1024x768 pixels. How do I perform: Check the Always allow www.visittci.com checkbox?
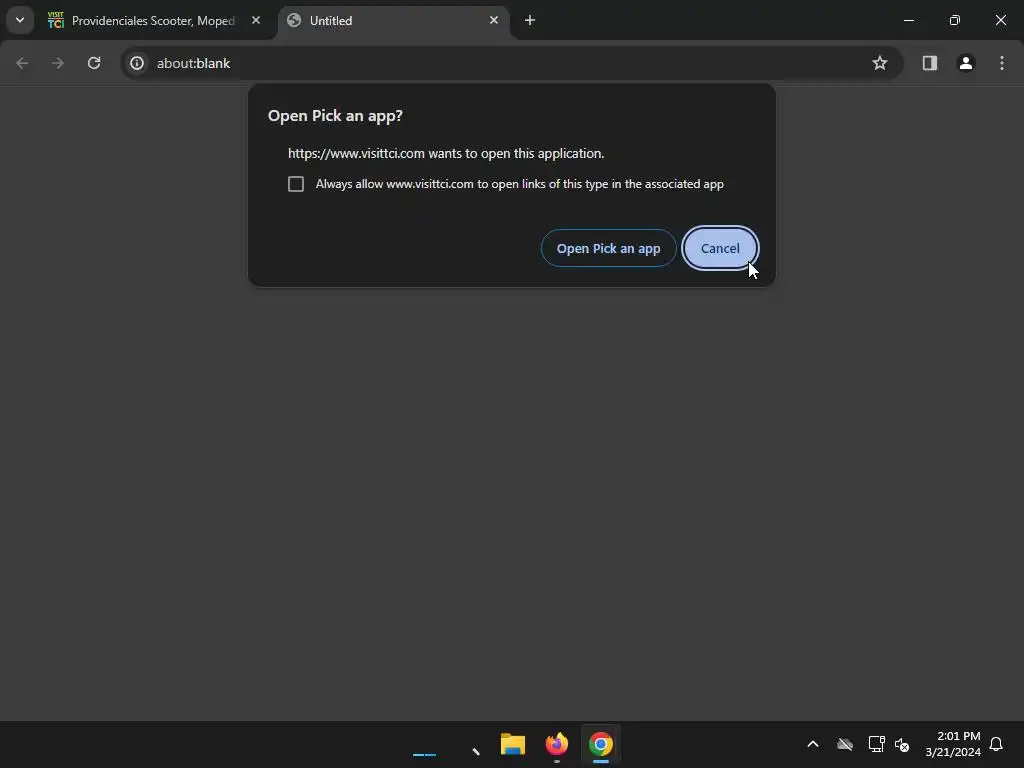point(296,184)
